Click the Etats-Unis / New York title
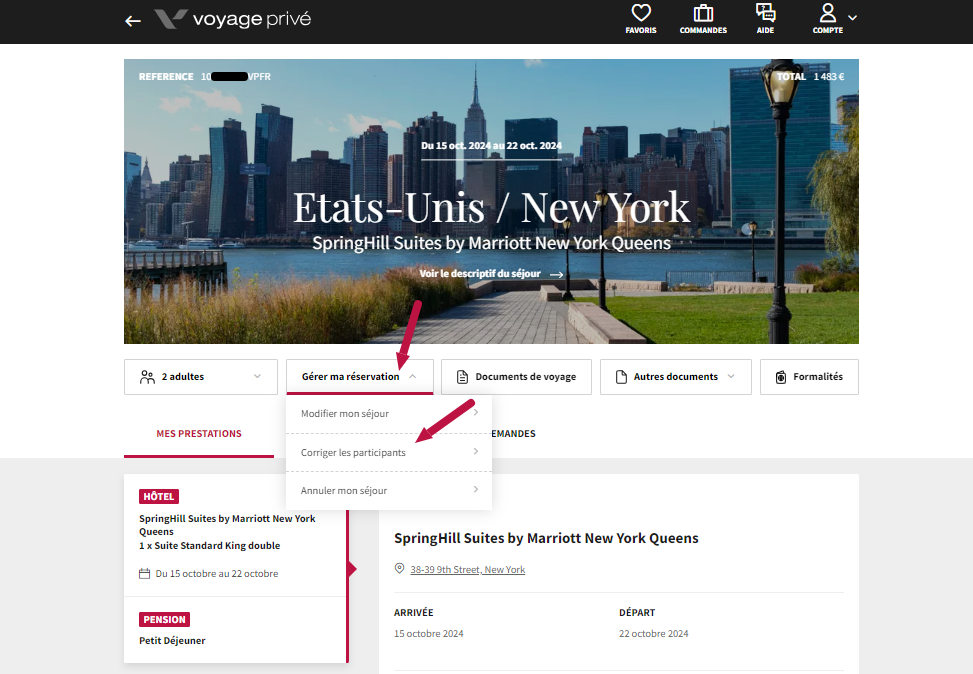The height and width of the screenshot is (674, 973). [x=491, y=207]
